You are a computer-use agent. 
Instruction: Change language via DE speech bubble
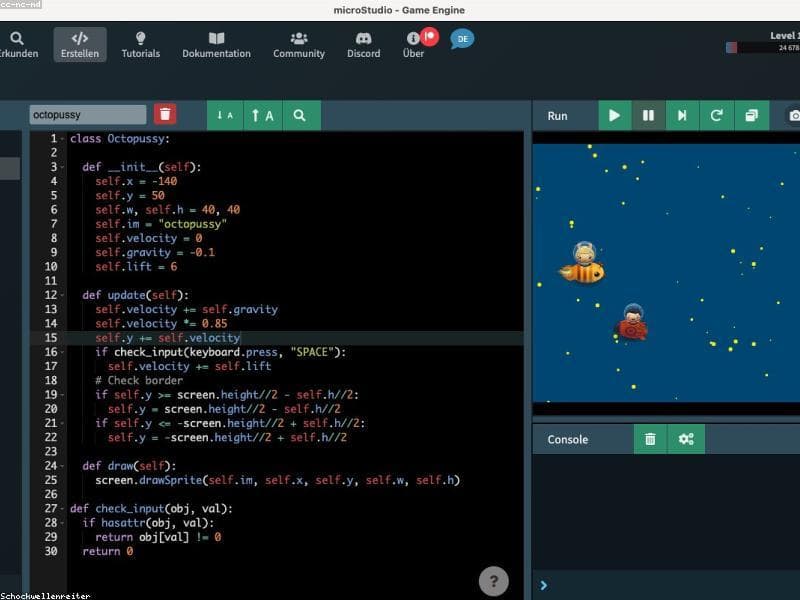[462, 39]
